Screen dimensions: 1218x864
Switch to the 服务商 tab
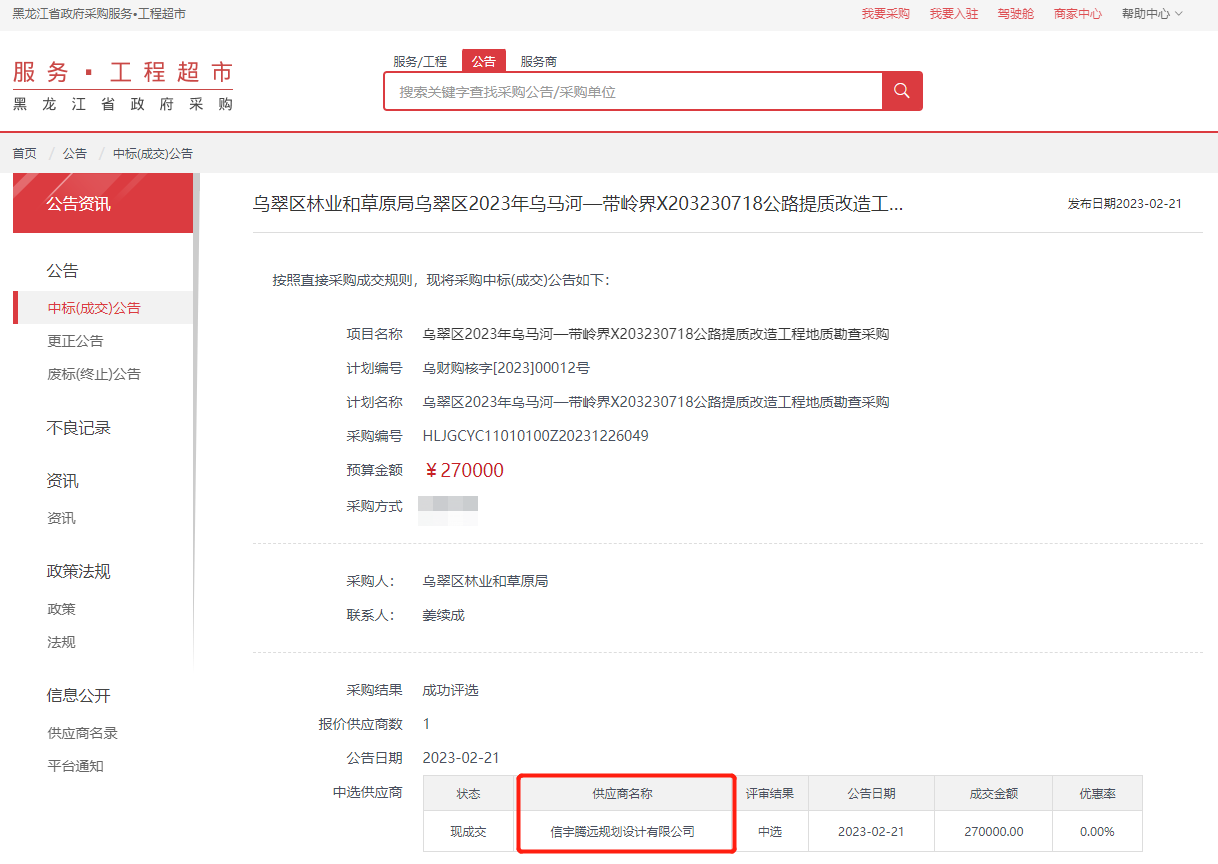(537, 61)
